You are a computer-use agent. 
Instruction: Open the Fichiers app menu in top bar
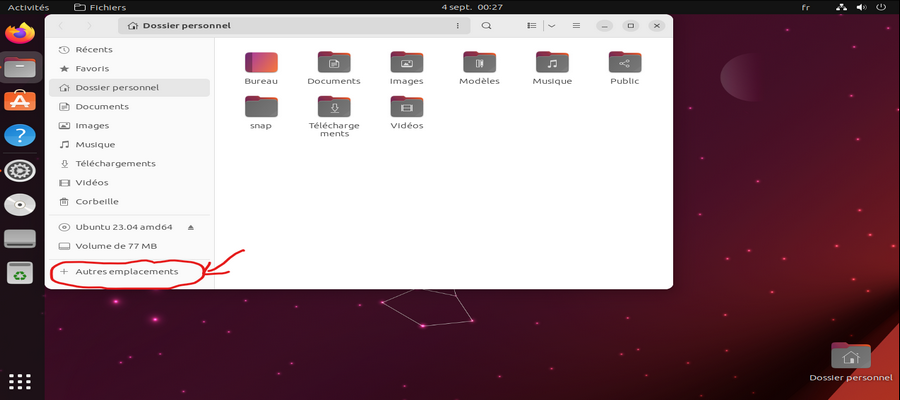point(100,7)
